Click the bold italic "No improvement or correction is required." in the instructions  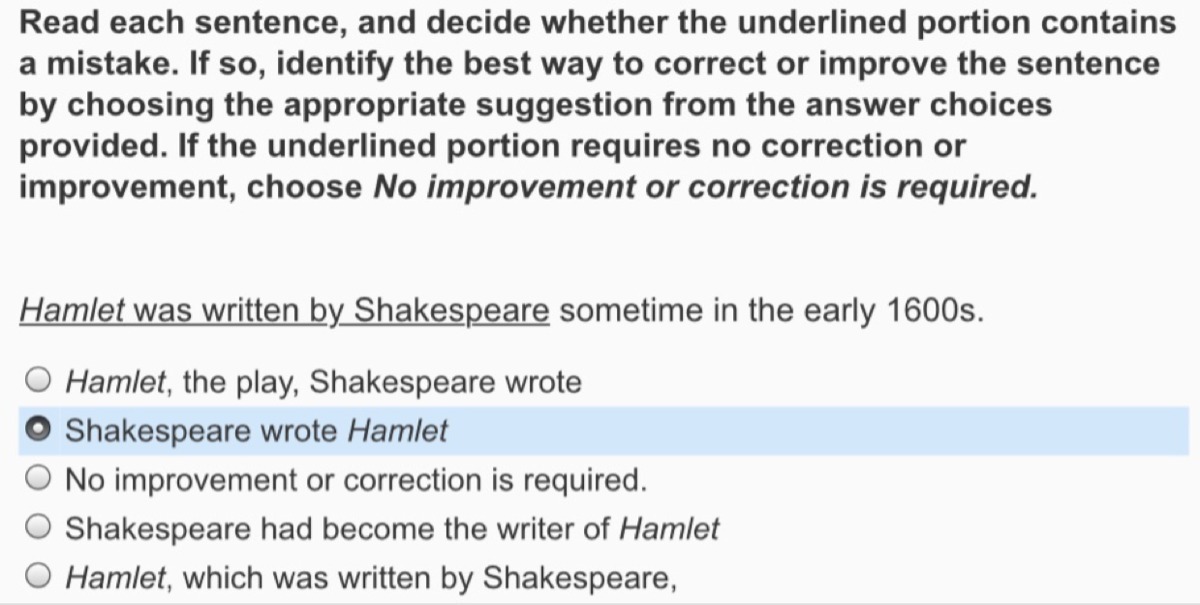click(705, 187)
